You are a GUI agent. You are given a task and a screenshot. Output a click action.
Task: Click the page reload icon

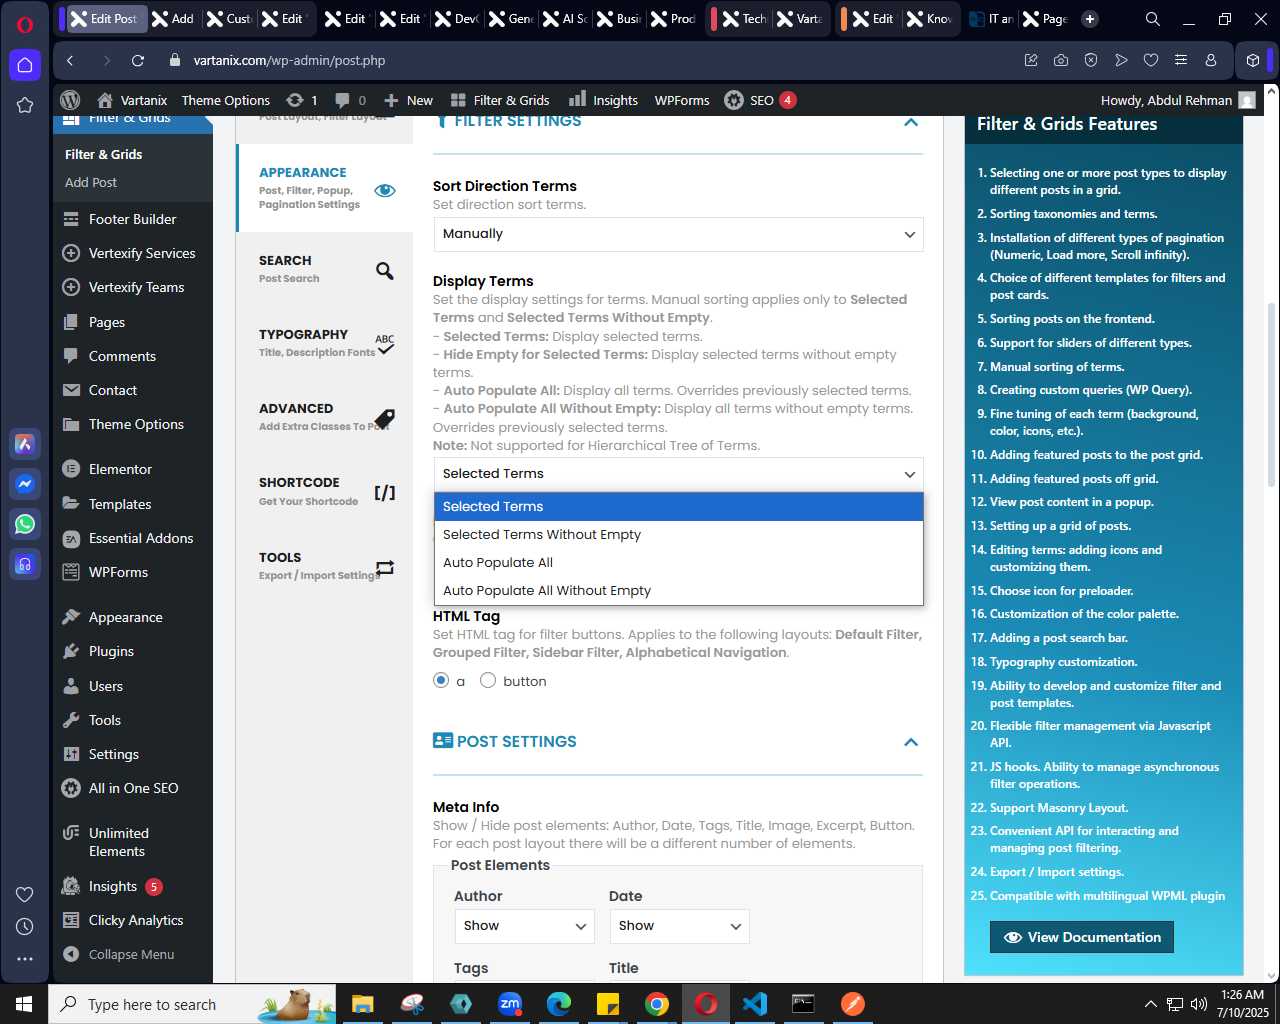click(x=138, y=61)
